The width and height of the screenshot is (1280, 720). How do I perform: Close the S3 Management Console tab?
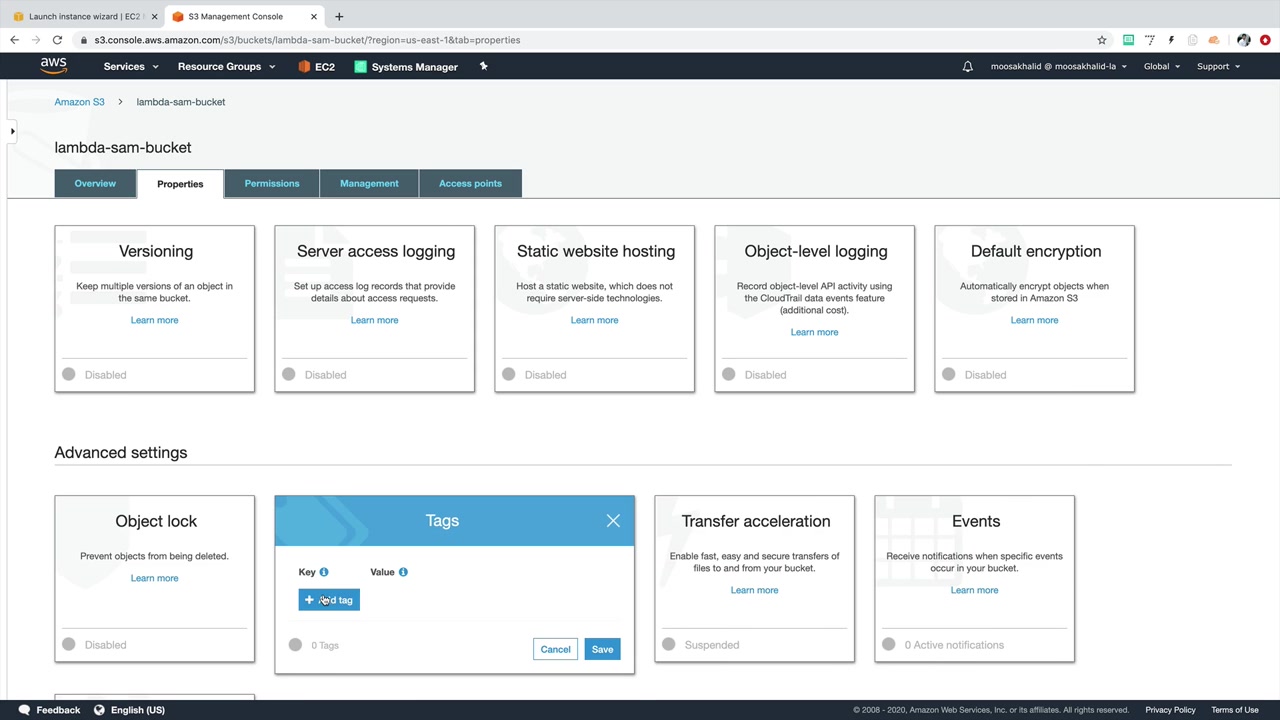(x=314, y=16)
